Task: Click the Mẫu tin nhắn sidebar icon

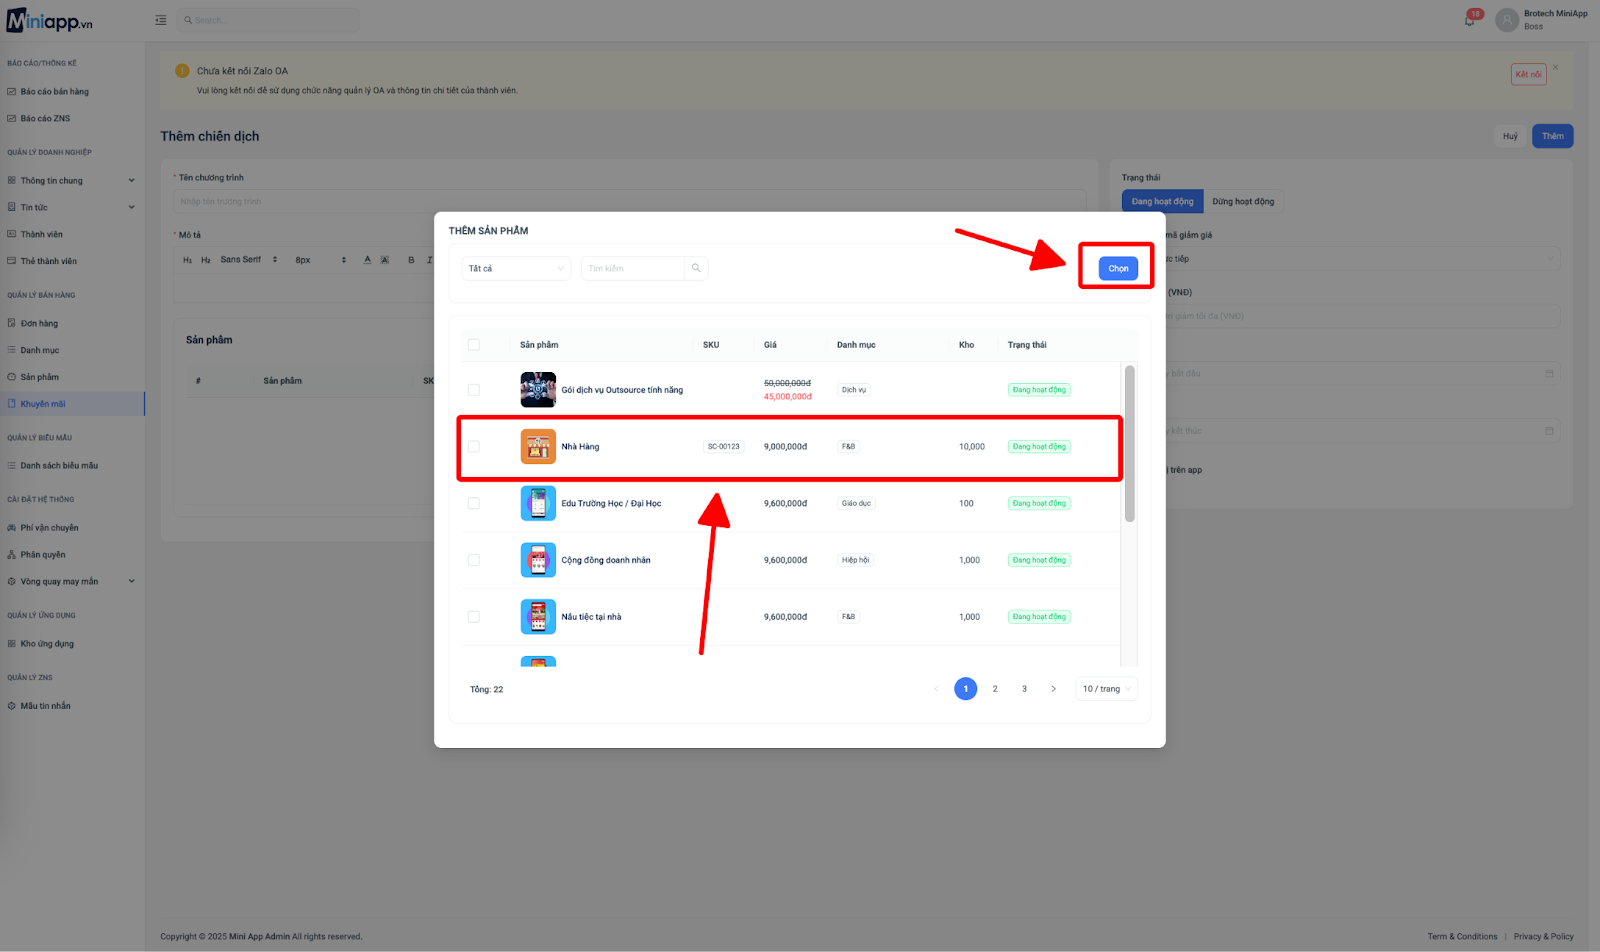Action: click(12, 706)
